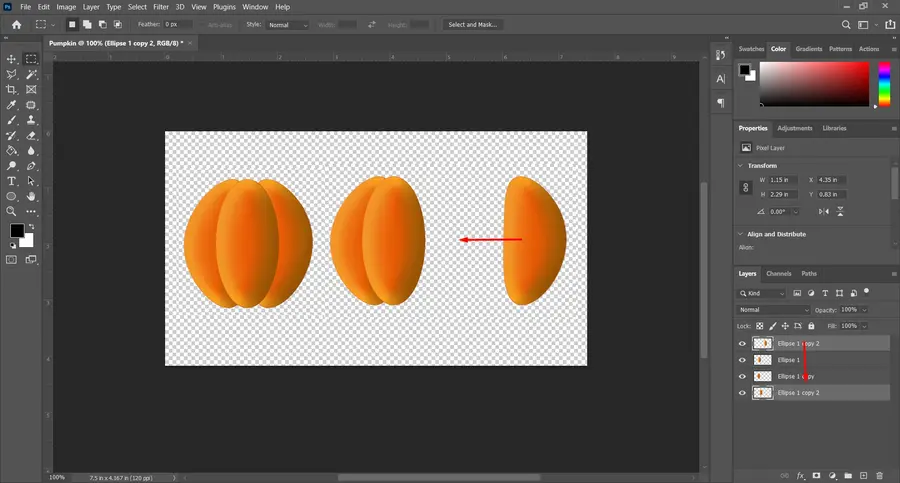Viewport: 900px width, 483px height.
Task: Flip vertical in Transform properties
Action: pyautogui.click(x=840, y=211)
